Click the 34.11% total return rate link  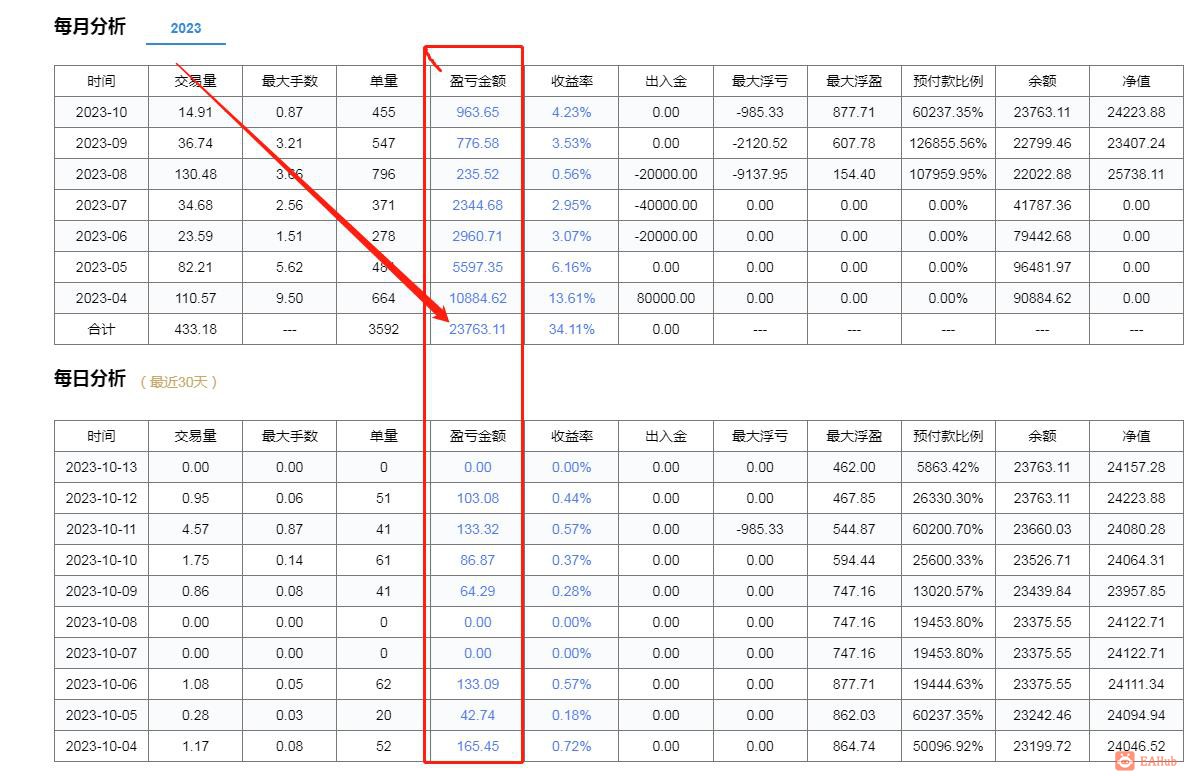click(x=571, y=329)
